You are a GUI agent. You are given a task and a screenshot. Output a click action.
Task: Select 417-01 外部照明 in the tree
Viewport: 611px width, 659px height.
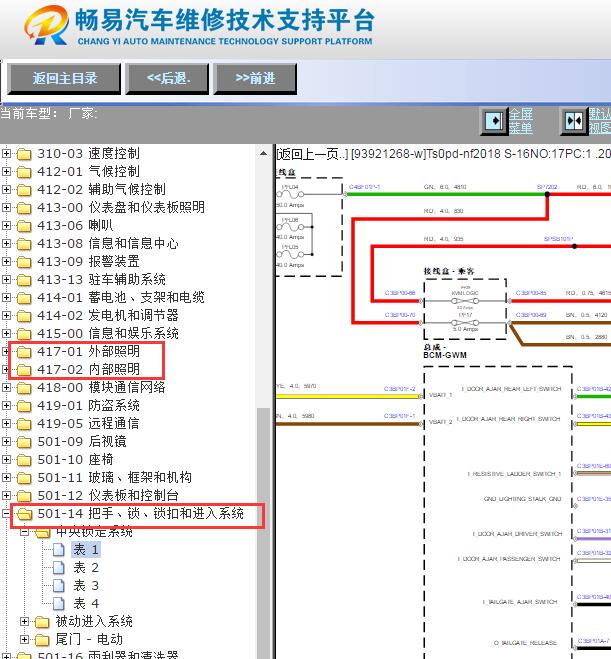coord(88,351)
